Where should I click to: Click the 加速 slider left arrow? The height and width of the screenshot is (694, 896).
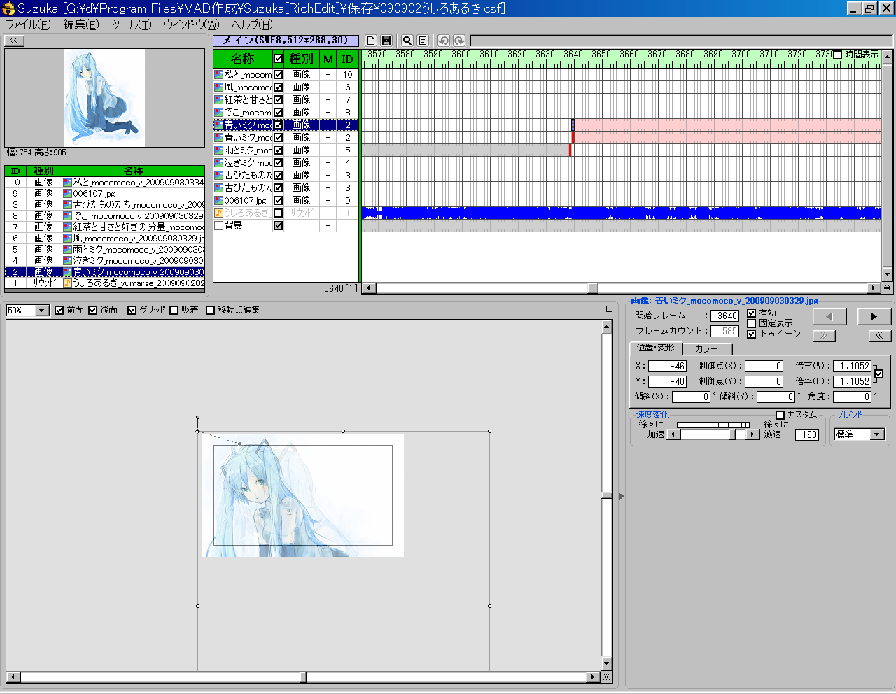(673, 434)
